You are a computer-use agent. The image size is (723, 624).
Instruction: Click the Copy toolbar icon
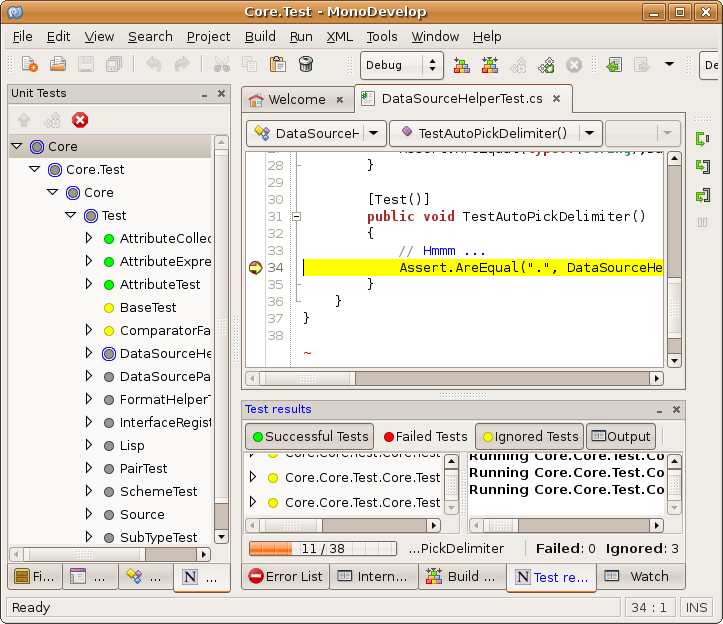pyautogui.click(x=249, y=65)
